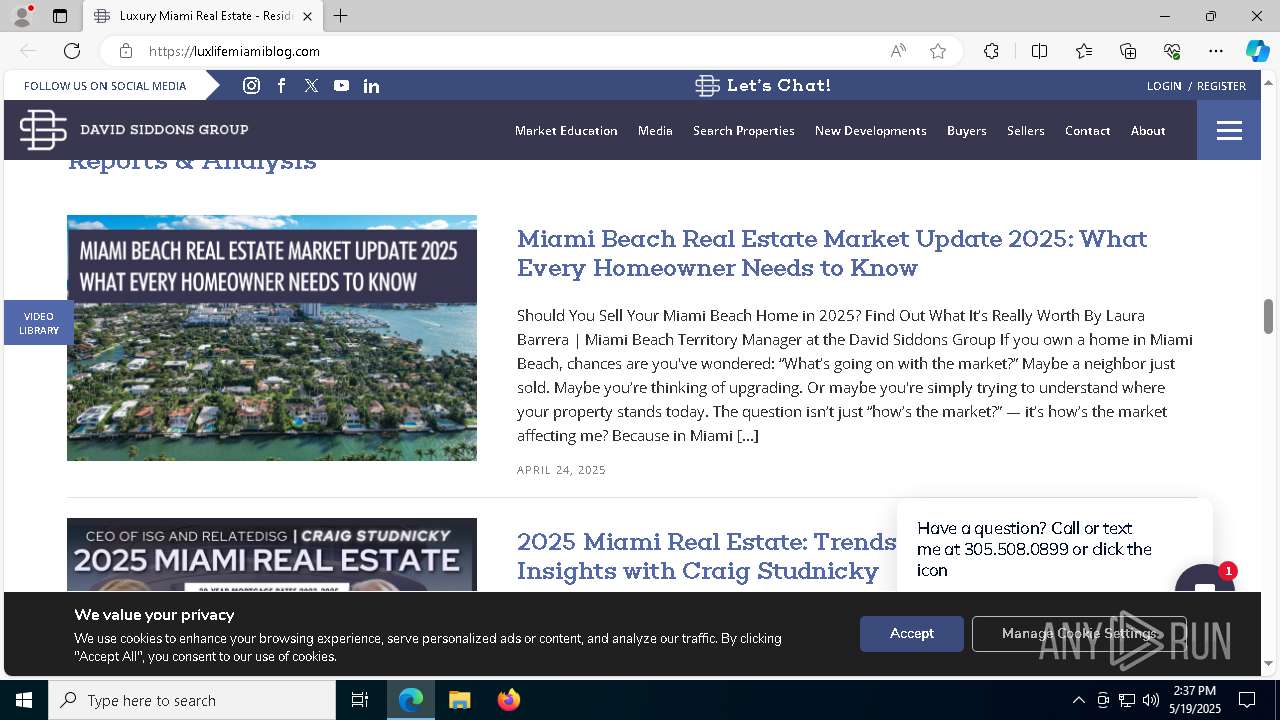Open the Tab actions menu icon
This screenshot has width=1280, height=720.
click(60, 16)
